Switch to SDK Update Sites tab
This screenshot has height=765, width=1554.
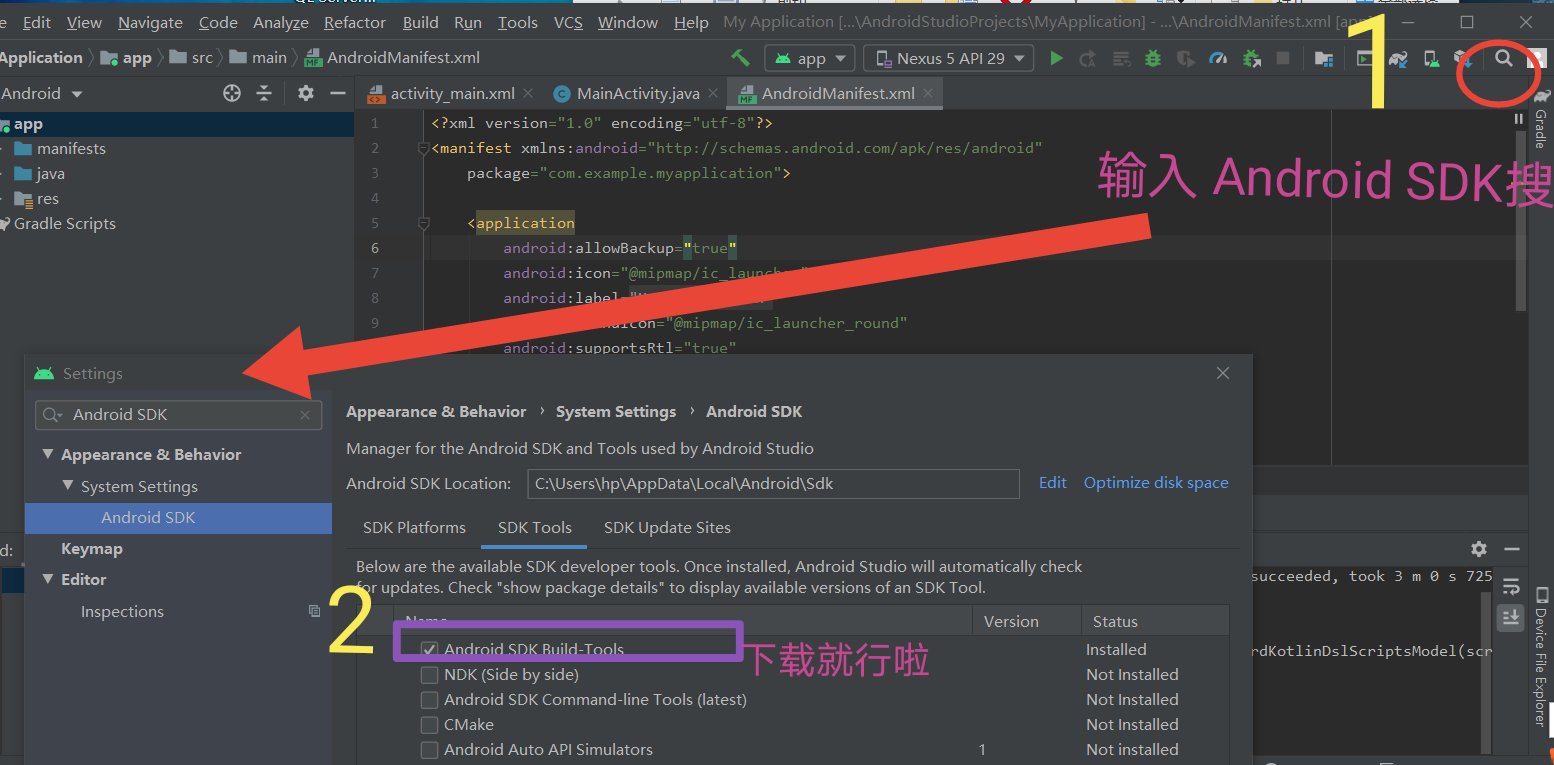tap(667, 527)
